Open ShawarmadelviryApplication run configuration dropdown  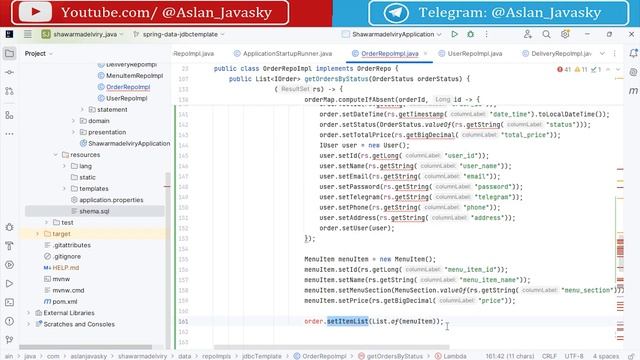click(392, 34)
